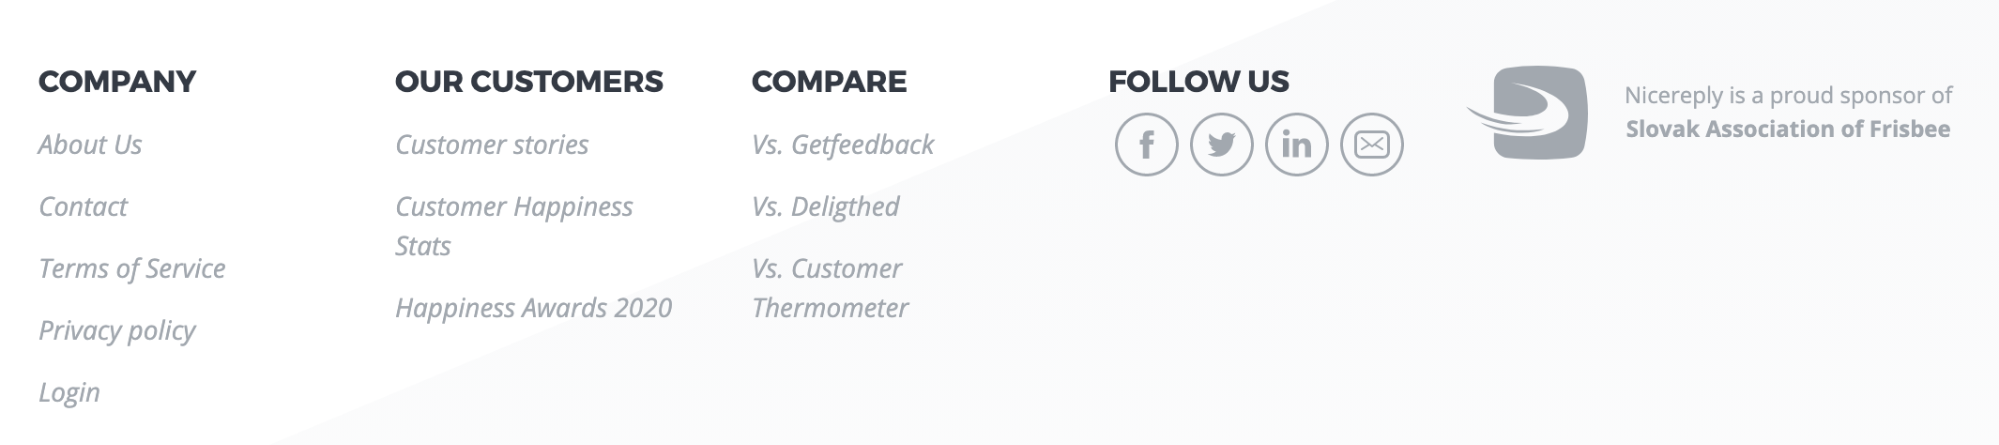Image resolution: width=1999 pixels, height=445 pixels.
Task: Open Customer Happiness Stats
Action: (514, 226)
